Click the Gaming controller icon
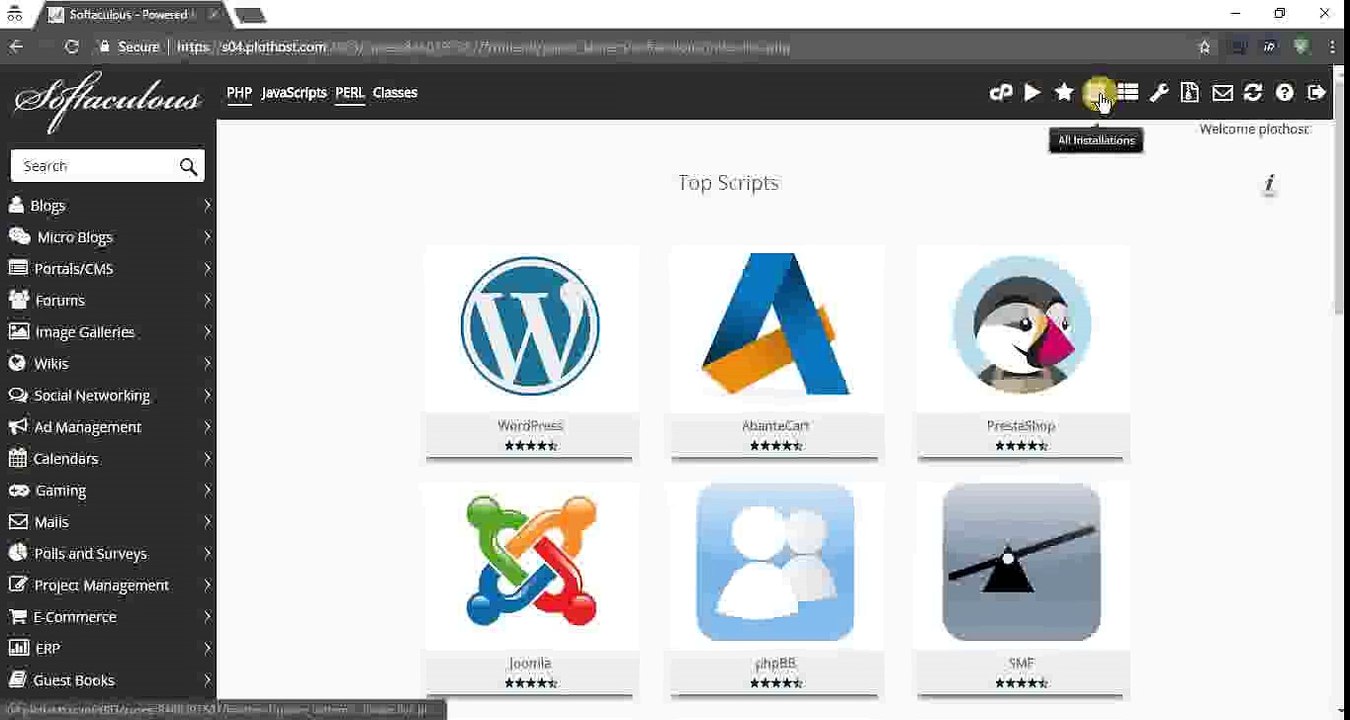Viewport: 1350px width, 720px height. (18, 490)
